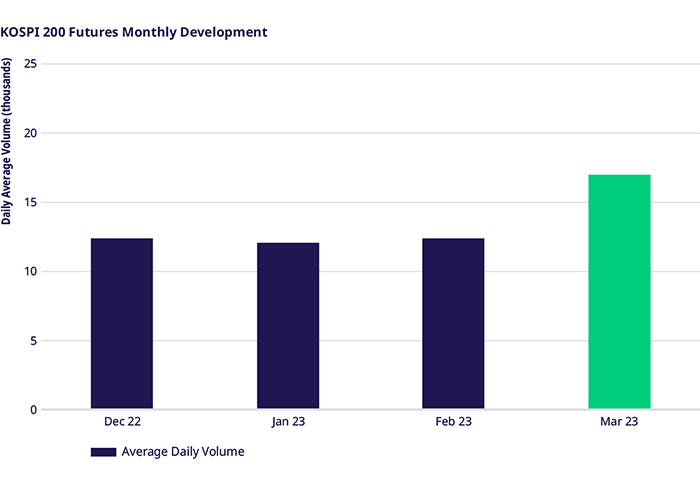
Task: Click the y-axis tick label 25
Action: point(30,64)
